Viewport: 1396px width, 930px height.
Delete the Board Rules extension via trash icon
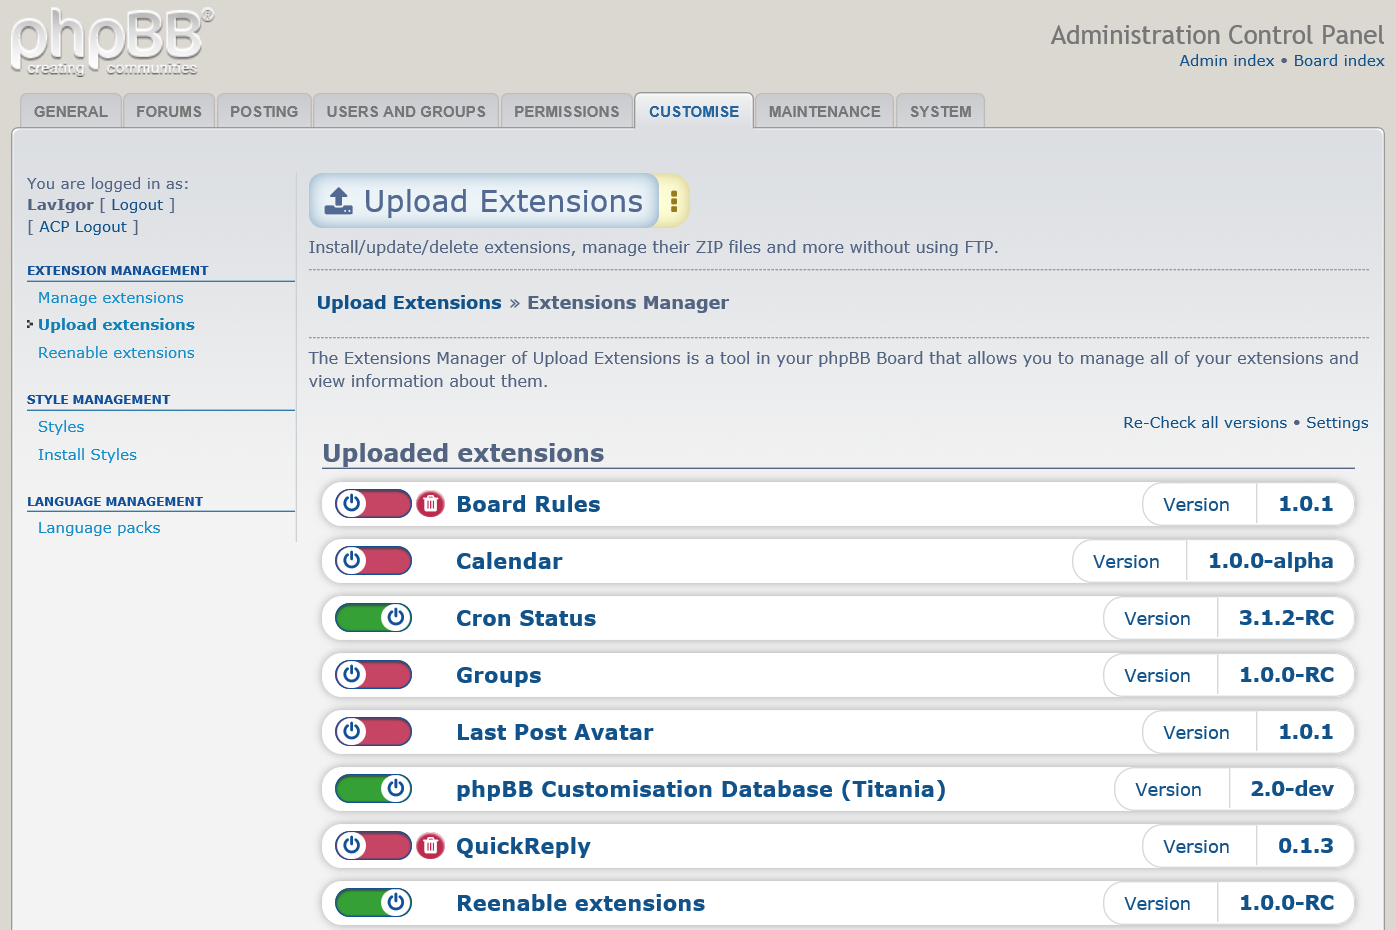pos(430,504)
